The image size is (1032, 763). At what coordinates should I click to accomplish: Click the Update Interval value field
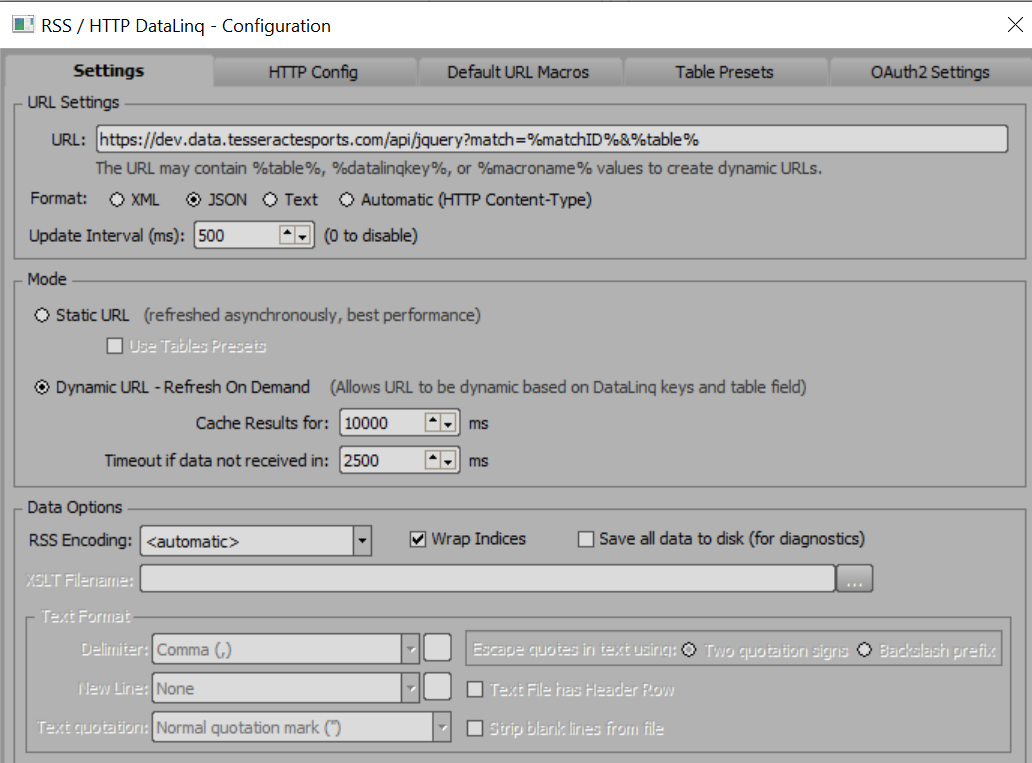tap(236, 236)
